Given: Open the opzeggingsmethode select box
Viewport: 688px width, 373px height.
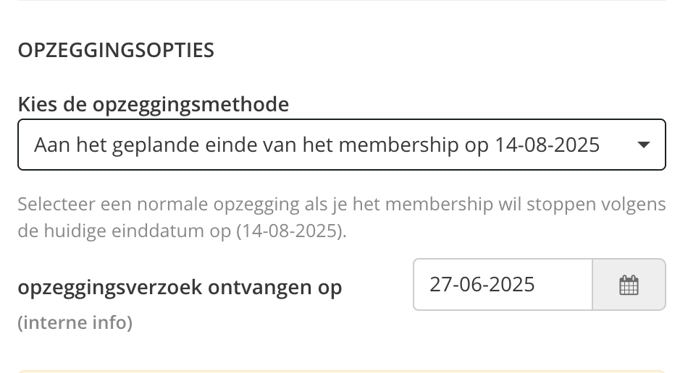Looking at the screenshot, I should click(x=342, y=144).
